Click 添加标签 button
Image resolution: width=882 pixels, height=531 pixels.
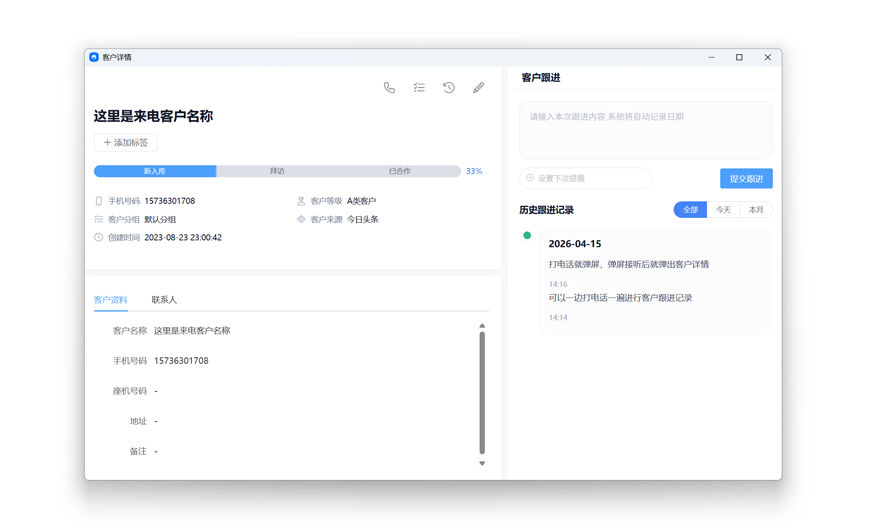[125, 143]
